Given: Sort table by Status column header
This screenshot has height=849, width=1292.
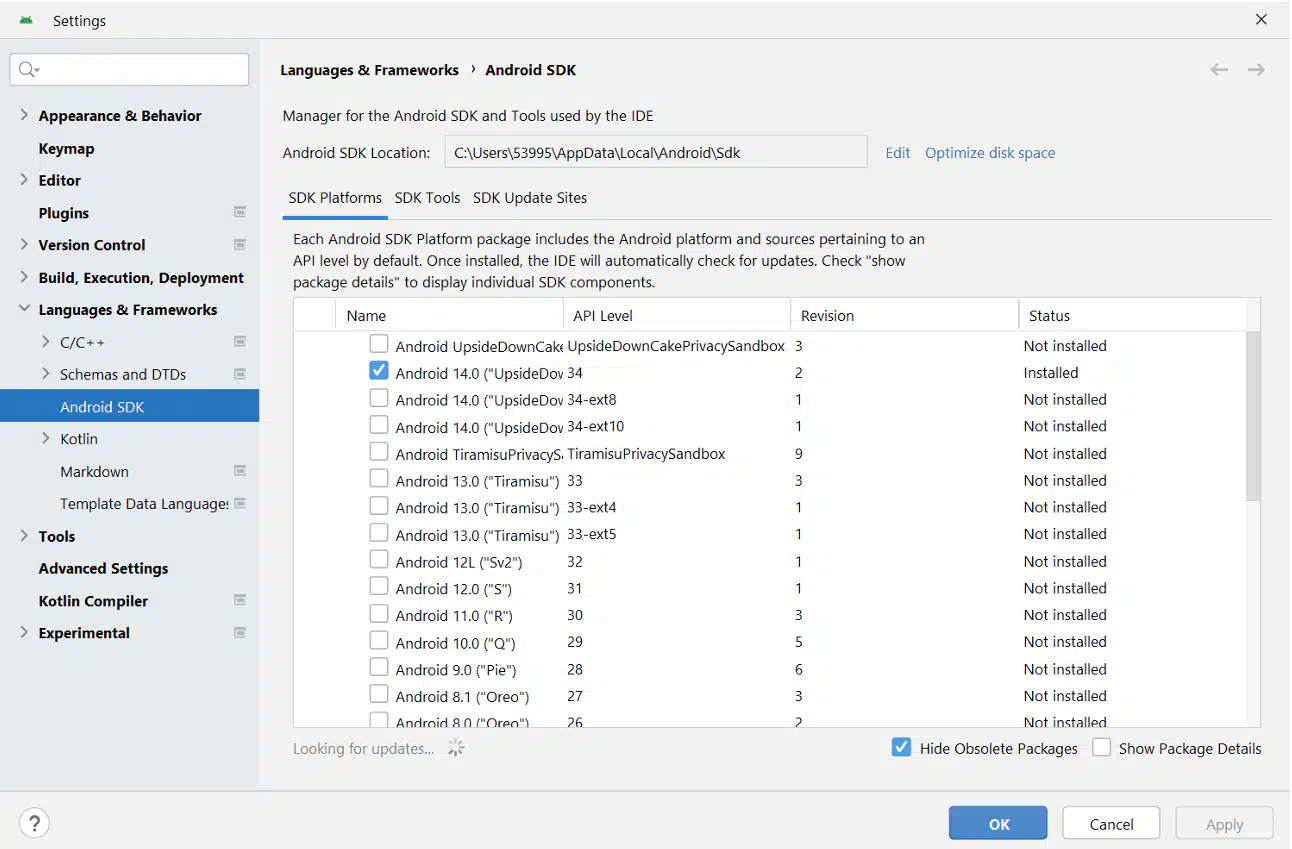Looking at the screenshot, I should coord(1132,315).
